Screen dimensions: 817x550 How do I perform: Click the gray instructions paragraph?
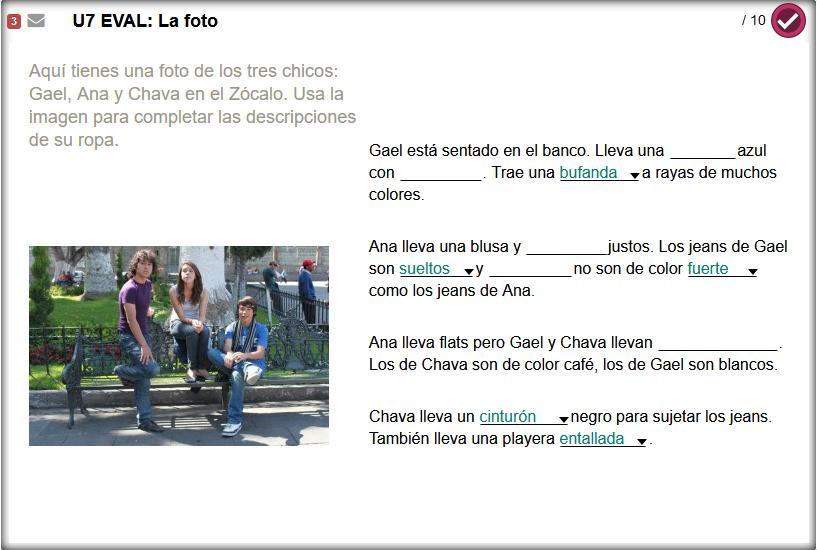[x=192, y=105]
